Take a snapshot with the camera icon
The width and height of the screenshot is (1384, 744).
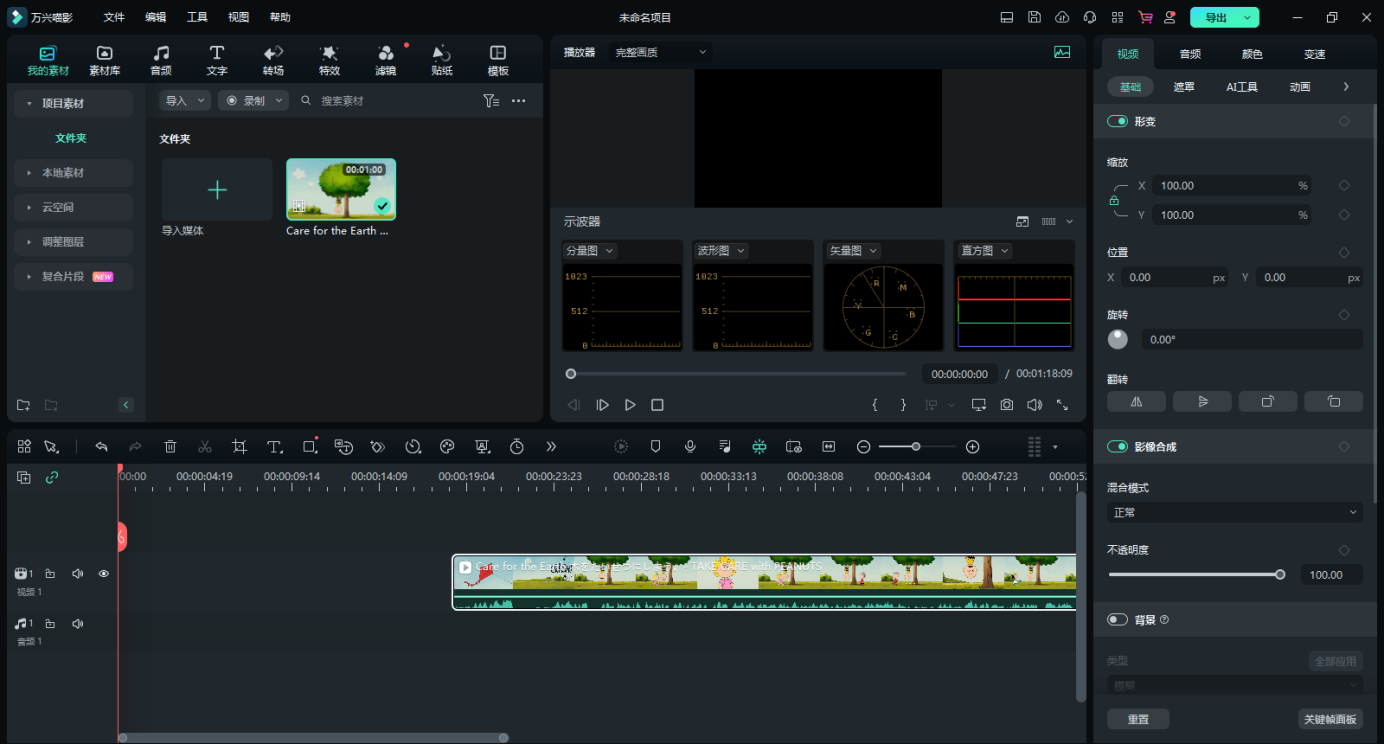coord(1007,405)
